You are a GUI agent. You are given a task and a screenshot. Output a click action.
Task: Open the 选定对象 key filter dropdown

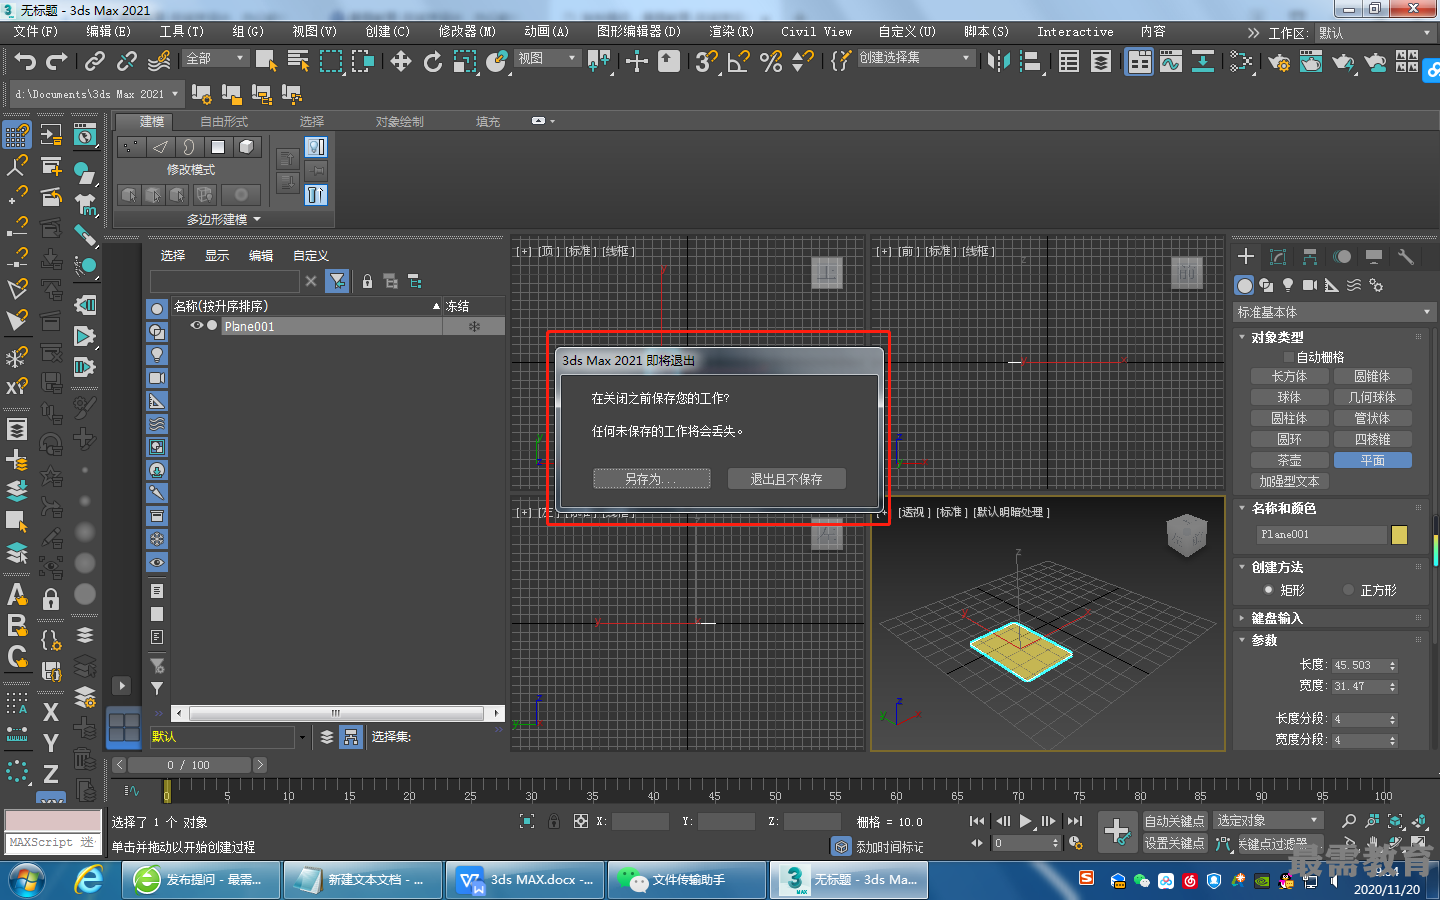coord(1268,821)
